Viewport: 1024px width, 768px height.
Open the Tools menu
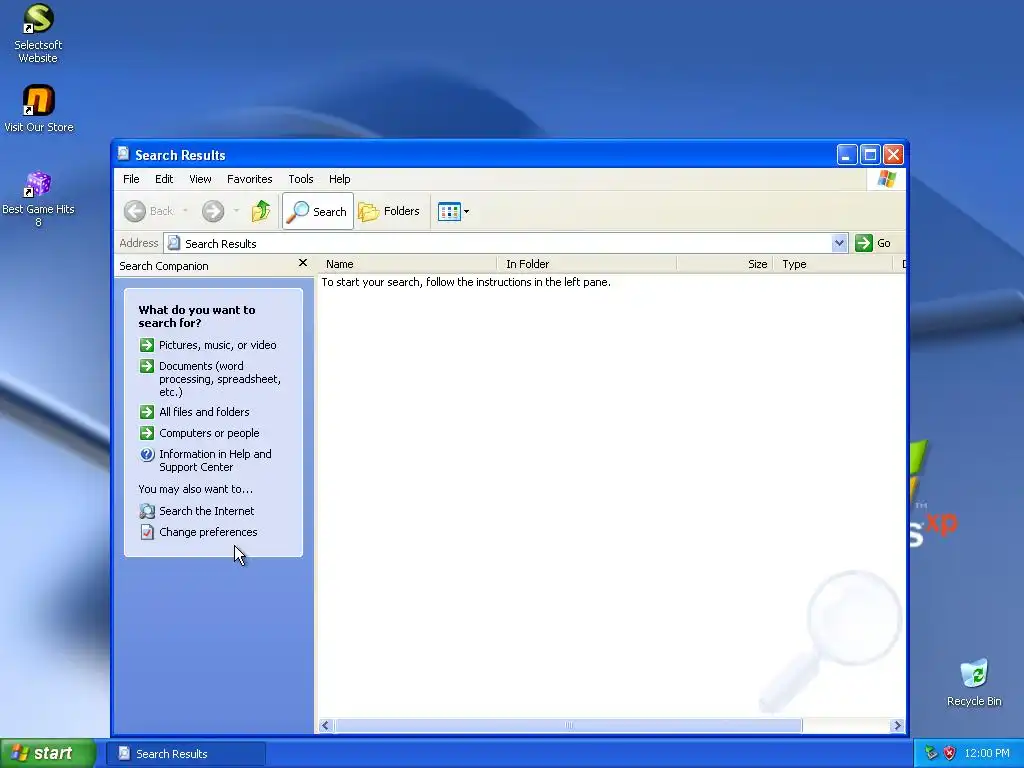pos(300,179)
